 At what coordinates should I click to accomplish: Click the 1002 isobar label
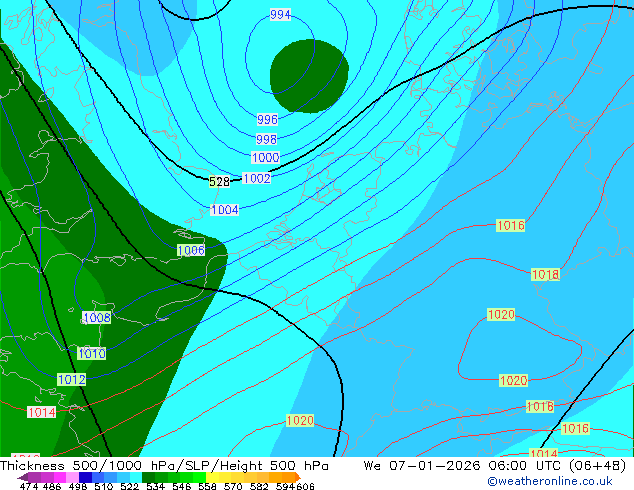256,178
